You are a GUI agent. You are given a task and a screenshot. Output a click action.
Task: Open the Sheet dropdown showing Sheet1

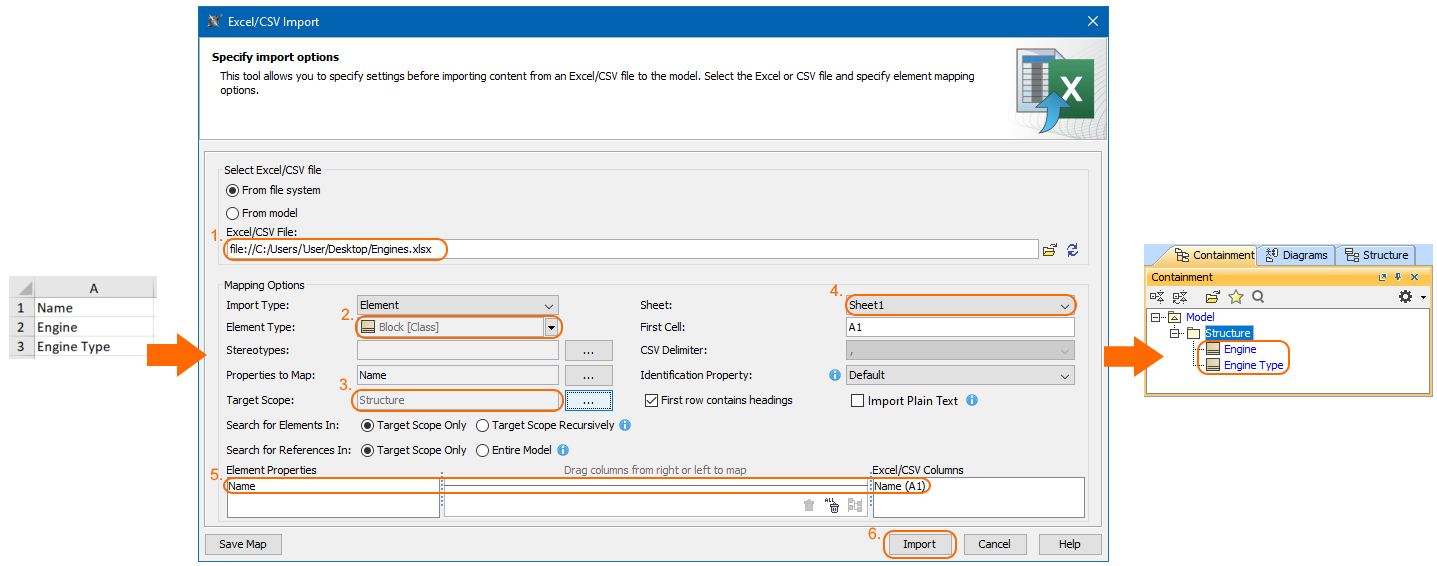(960, 305)
